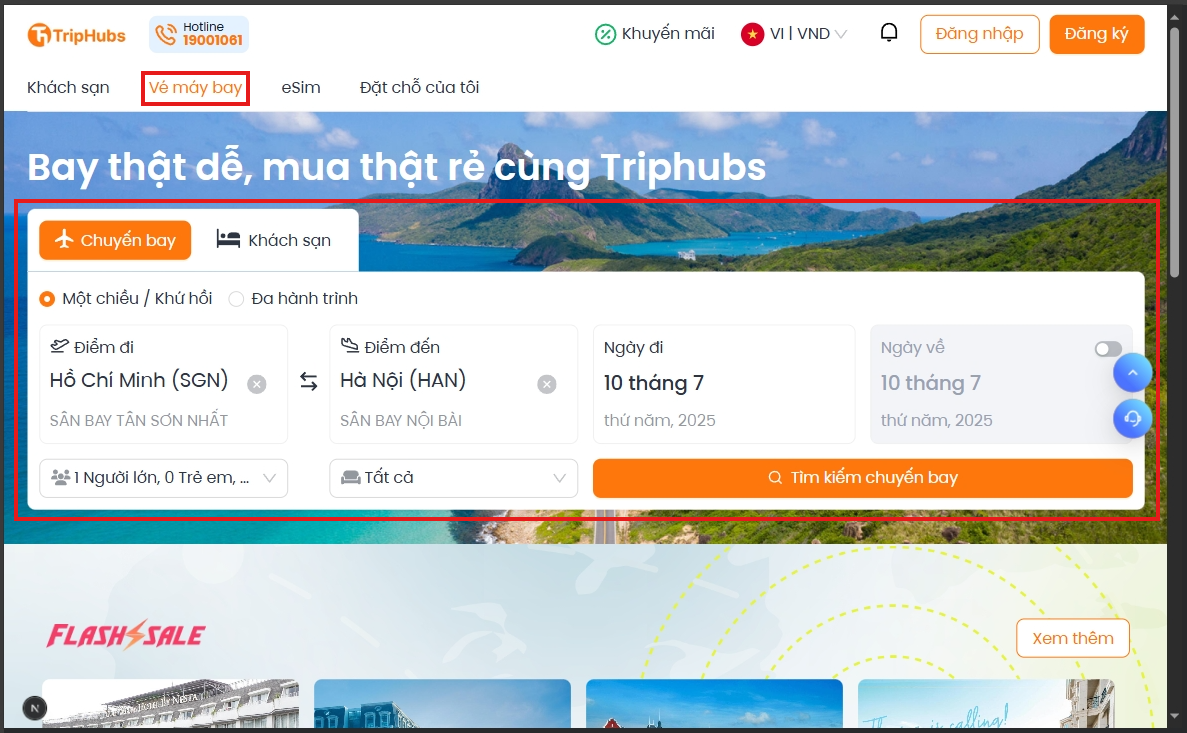Image resolution: width=1187 pixels, height=733 pixels.
Task: Clear the Hồ Chí Minh departure field
Action: pyautogui.click(x=257, y=385)
